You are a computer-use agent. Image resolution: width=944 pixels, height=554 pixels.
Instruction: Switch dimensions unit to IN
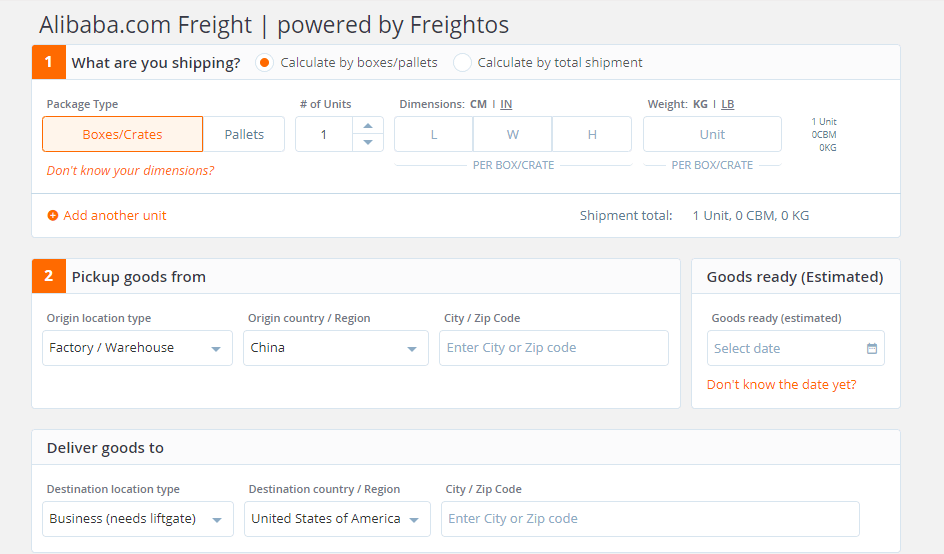click(x=506, y=104)
